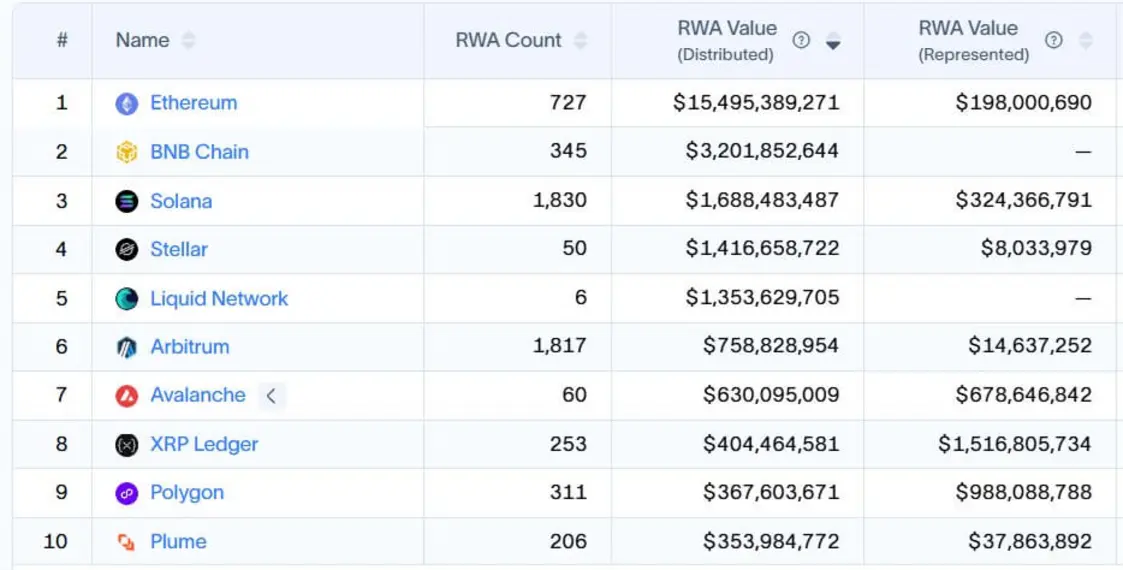Open the Avalanche network link
The width and height of the screenshot is (1123, 570).
tap(198, 395)
